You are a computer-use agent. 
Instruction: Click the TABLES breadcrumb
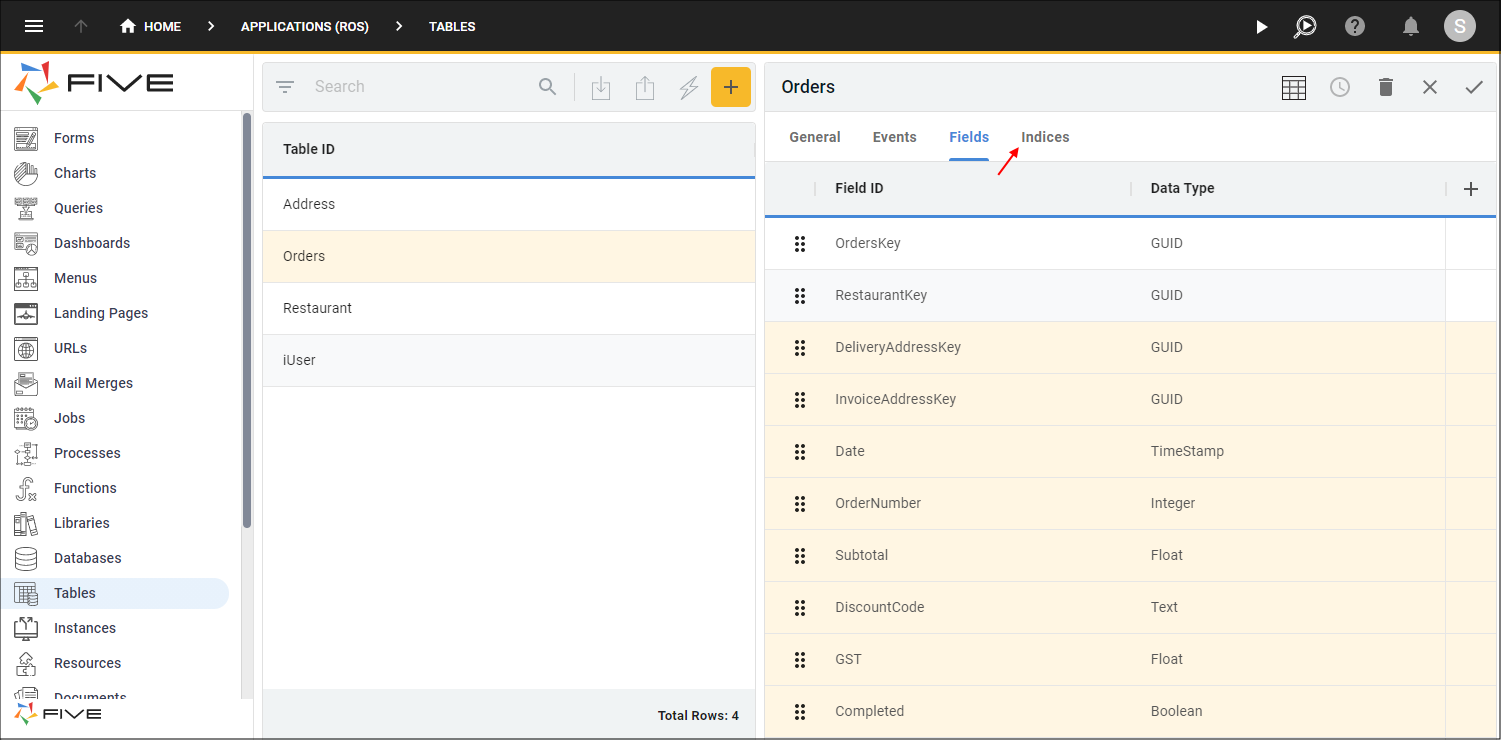pos(452,27)
